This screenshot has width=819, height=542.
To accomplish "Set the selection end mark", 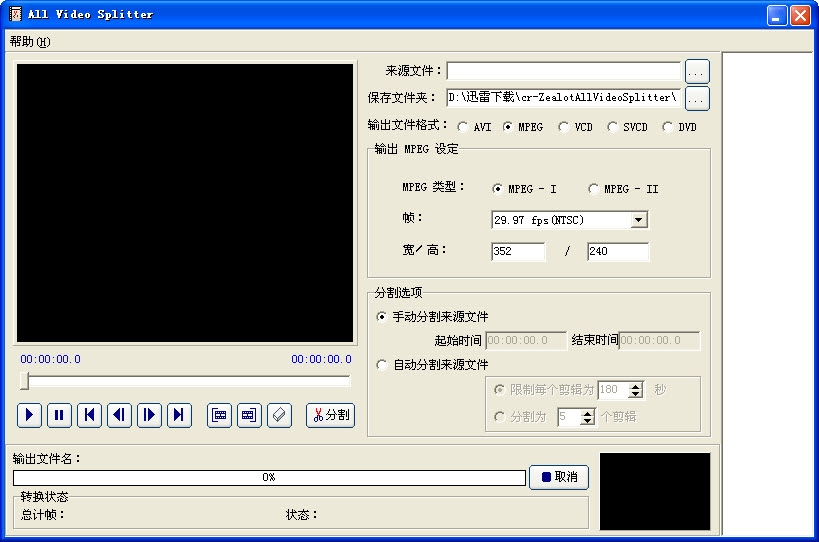I will [x=249, y=415].
